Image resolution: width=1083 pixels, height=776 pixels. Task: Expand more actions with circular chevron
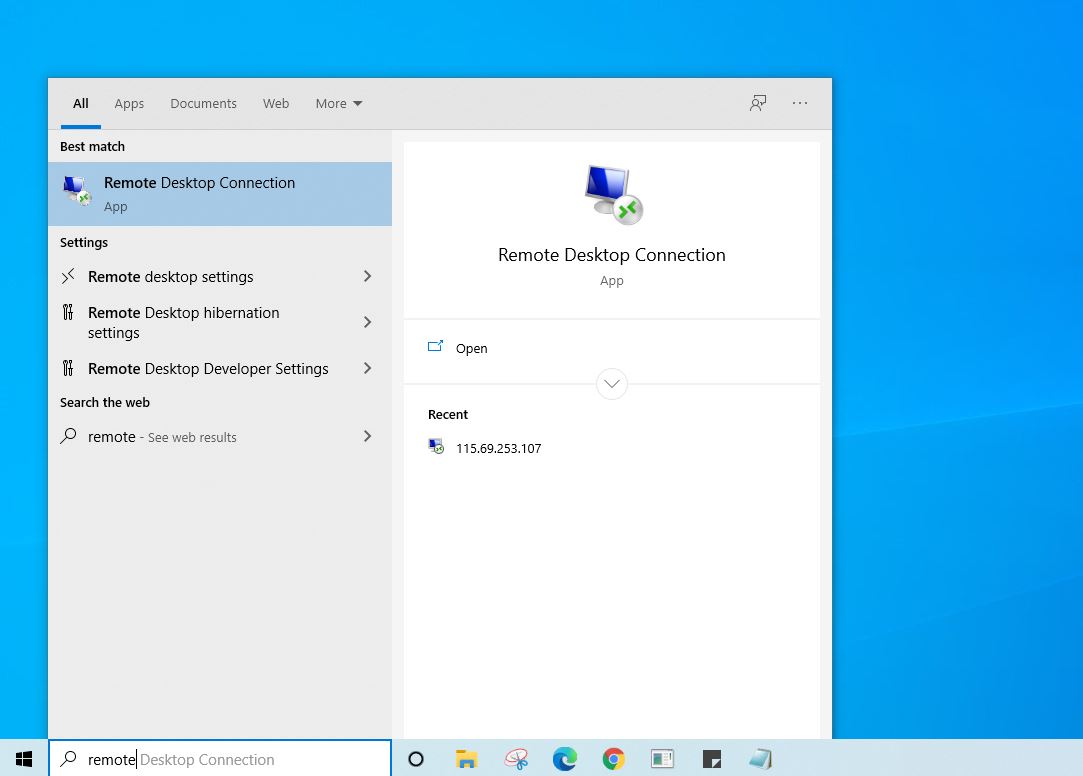pos(612,384)
